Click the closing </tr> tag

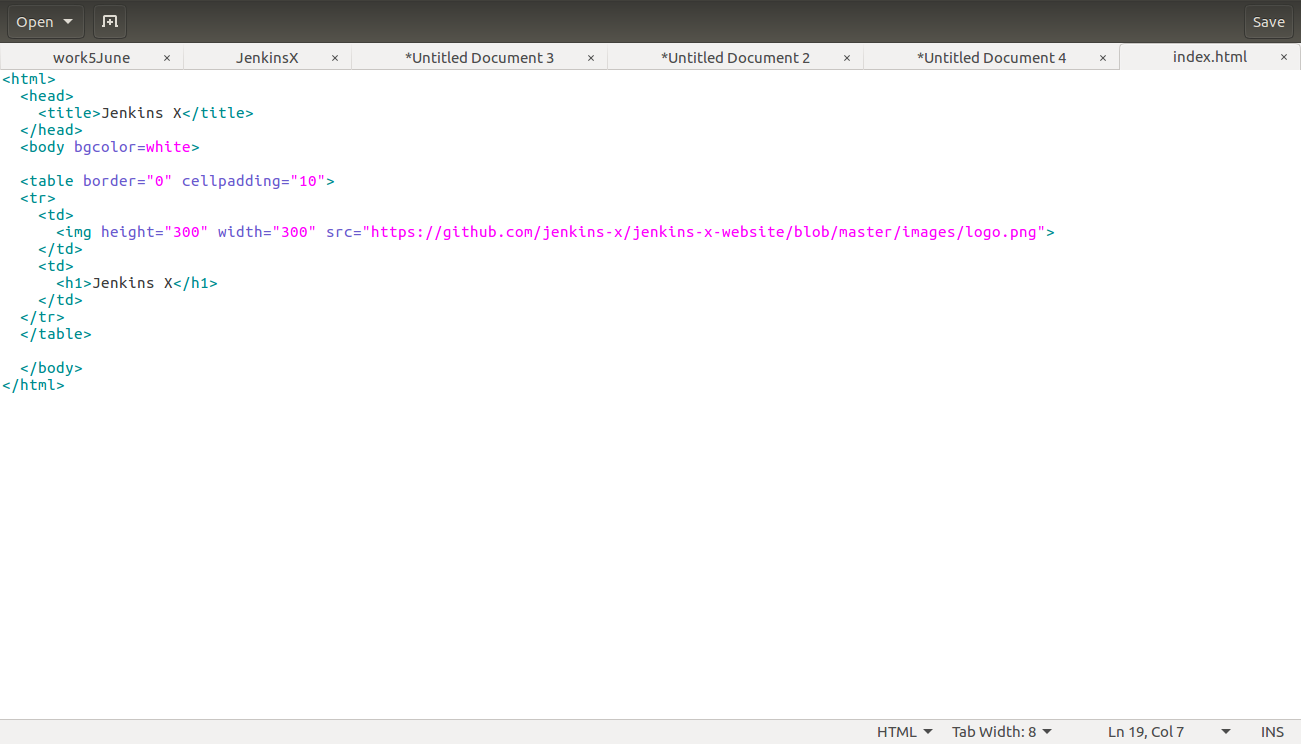click(x=42, y=317)
